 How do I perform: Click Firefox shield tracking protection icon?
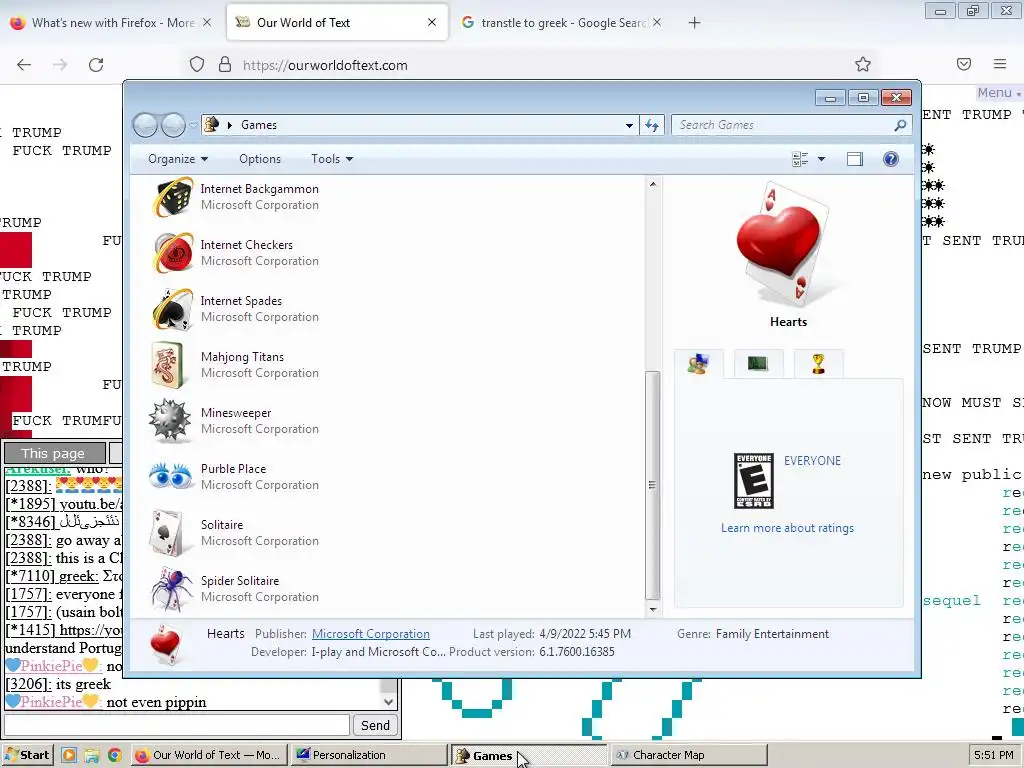tap(197, 65)
